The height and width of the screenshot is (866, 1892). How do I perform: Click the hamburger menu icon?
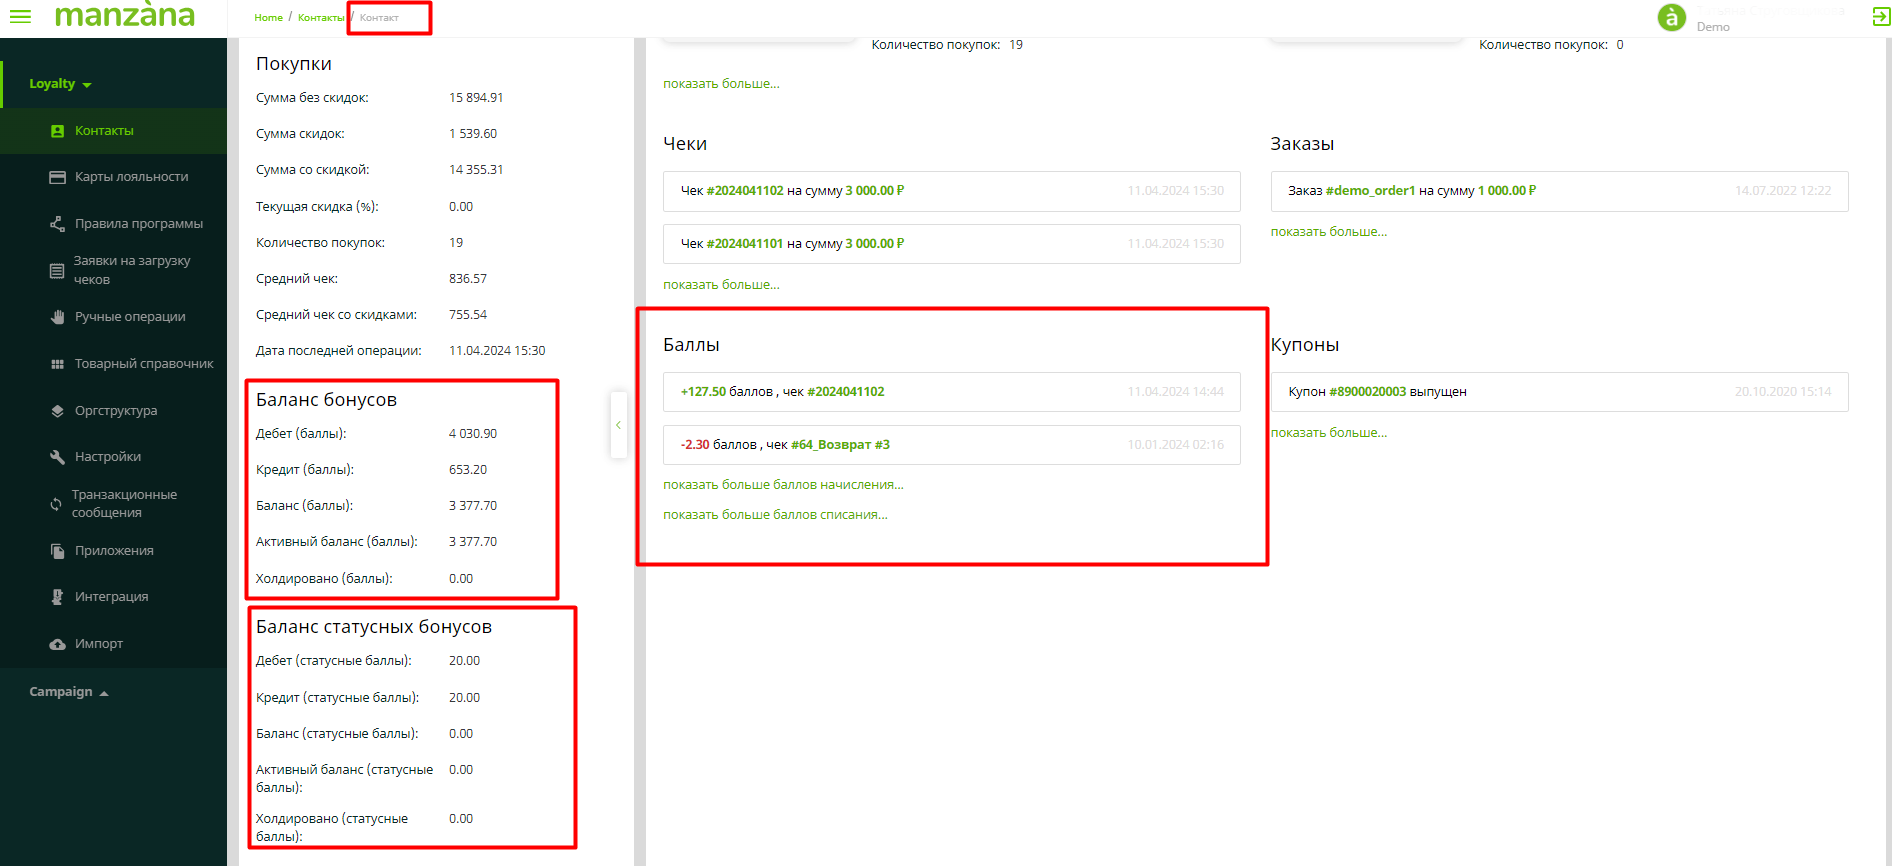coord(20,17)
